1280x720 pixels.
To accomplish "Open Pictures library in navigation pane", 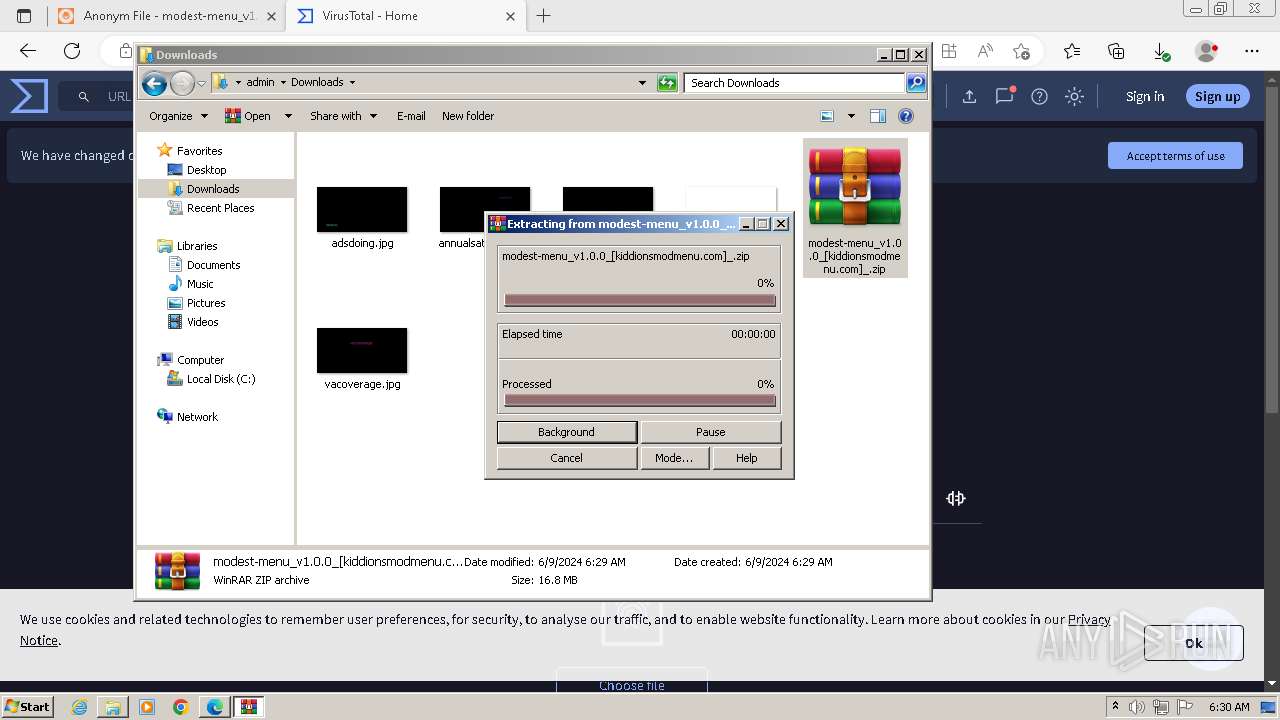I will pyautogui.click(x=206, y=303).
